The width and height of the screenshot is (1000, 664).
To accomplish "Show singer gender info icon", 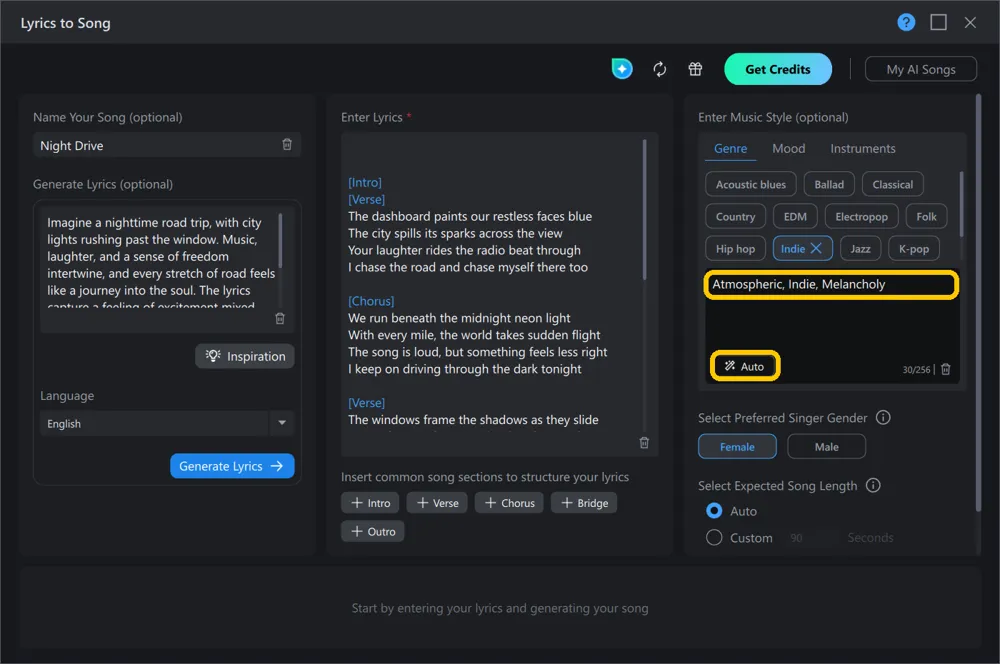I will pos(883,418).
